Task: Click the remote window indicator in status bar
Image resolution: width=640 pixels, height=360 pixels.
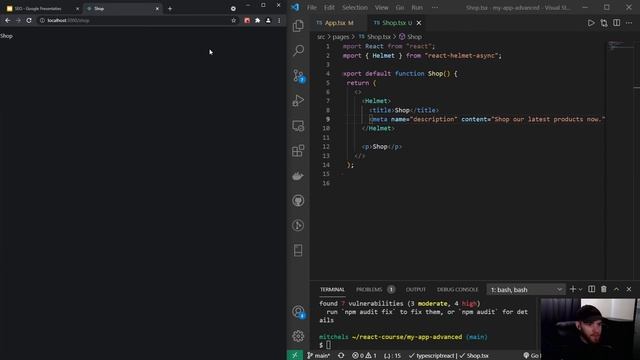Action: click(295, 356)
